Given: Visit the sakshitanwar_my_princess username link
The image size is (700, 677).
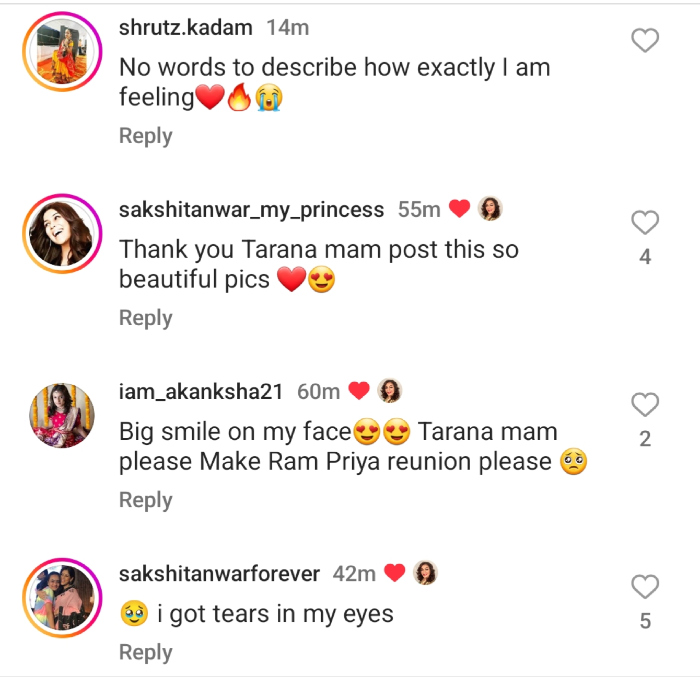Looking at the screenshot, I should [251, 210].
